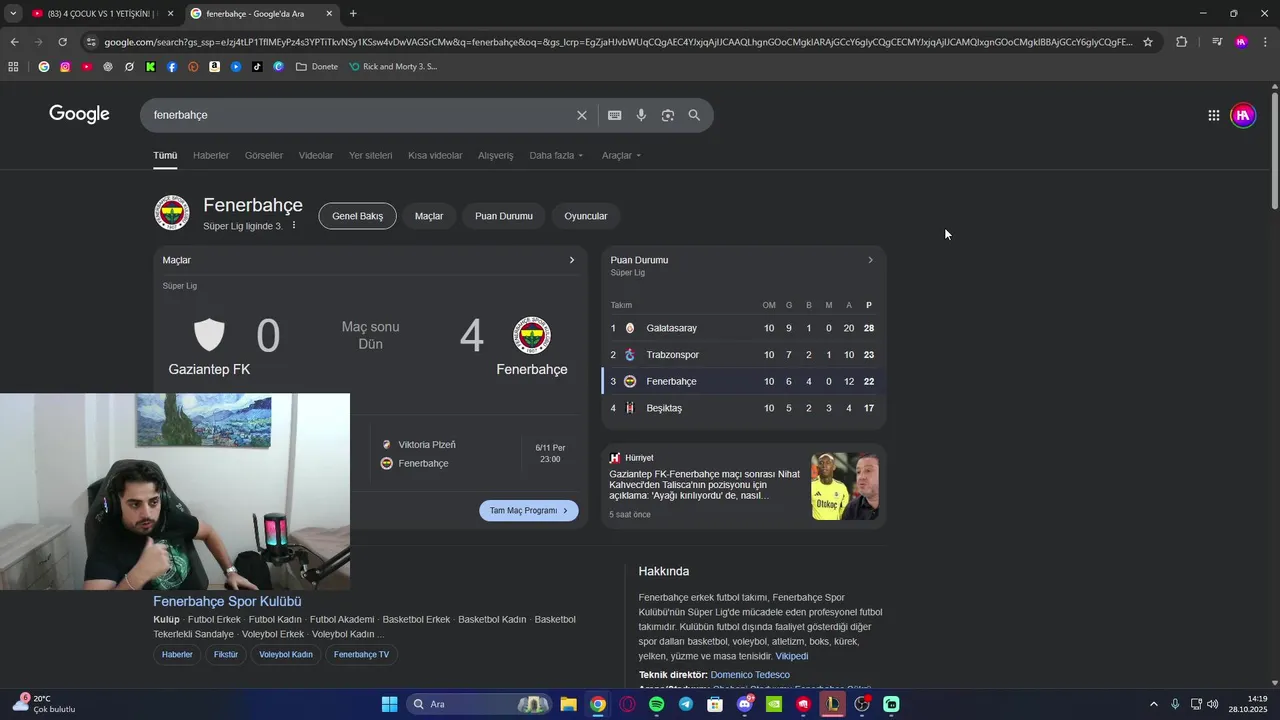The image size is (1280, 720).
Task: Open the on-screen keyboard input tool
Action: (x=615, y=115)
